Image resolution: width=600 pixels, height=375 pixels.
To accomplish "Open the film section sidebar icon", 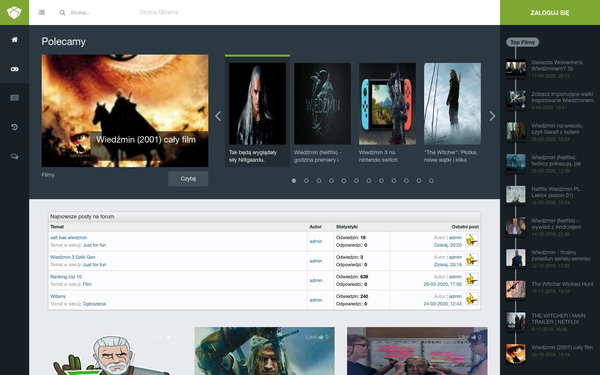I will click(15, 98).
